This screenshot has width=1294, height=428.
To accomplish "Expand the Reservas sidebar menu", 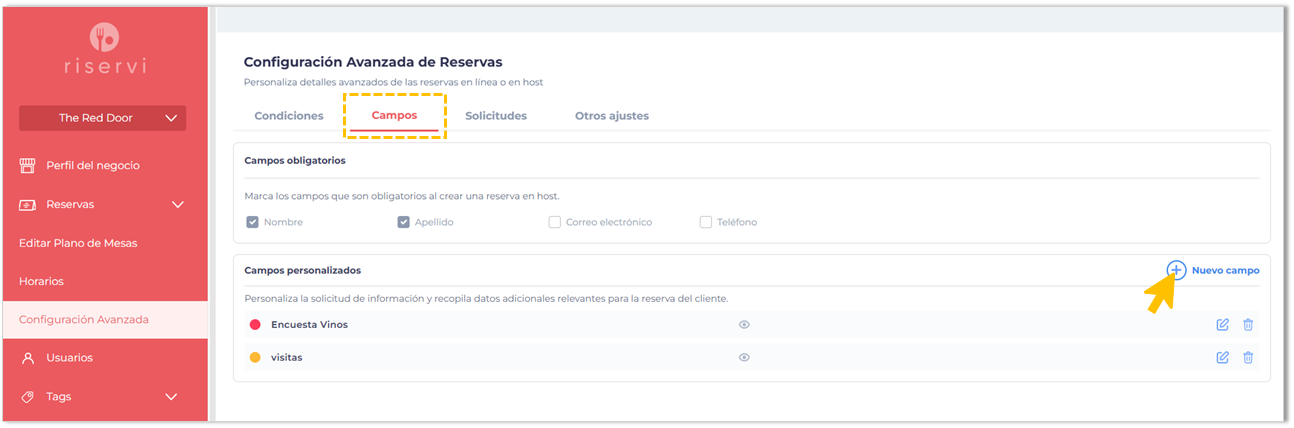I will click(x=178, y=205).
